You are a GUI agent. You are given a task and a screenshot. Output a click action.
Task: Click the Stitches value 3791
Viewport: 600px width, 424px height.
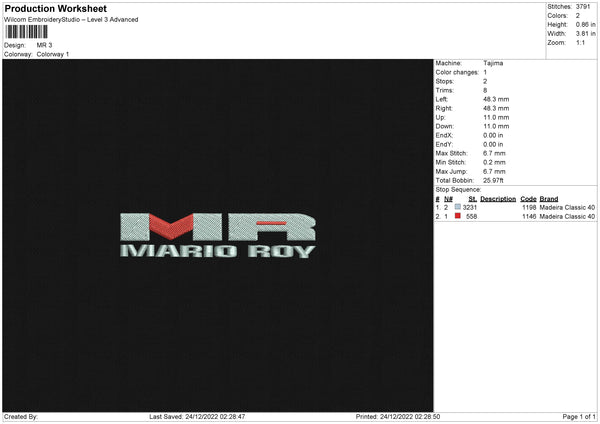583,7
